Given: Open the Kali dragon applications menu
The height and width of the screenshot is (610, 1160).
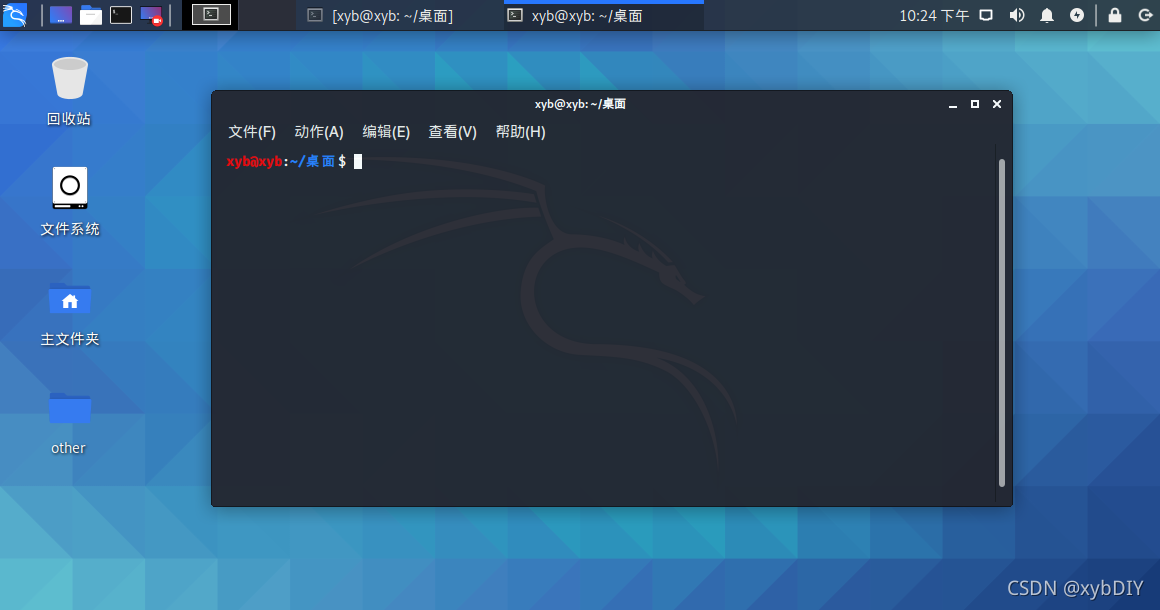Looking at the screenshot, I should pyautogui.click(x=15, y=15).
